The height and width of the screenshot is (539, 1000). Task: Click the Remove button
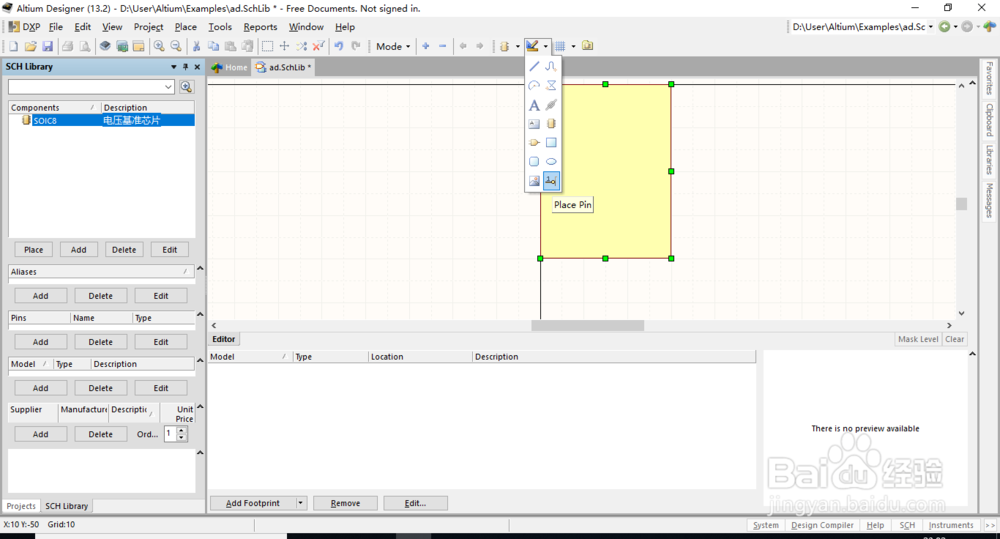(x=345, y=503)
